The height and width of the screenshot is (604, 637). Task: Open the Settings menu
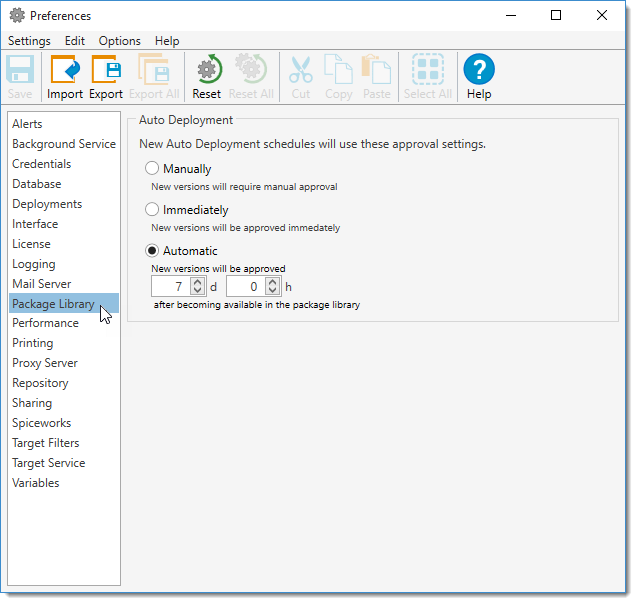29,41
